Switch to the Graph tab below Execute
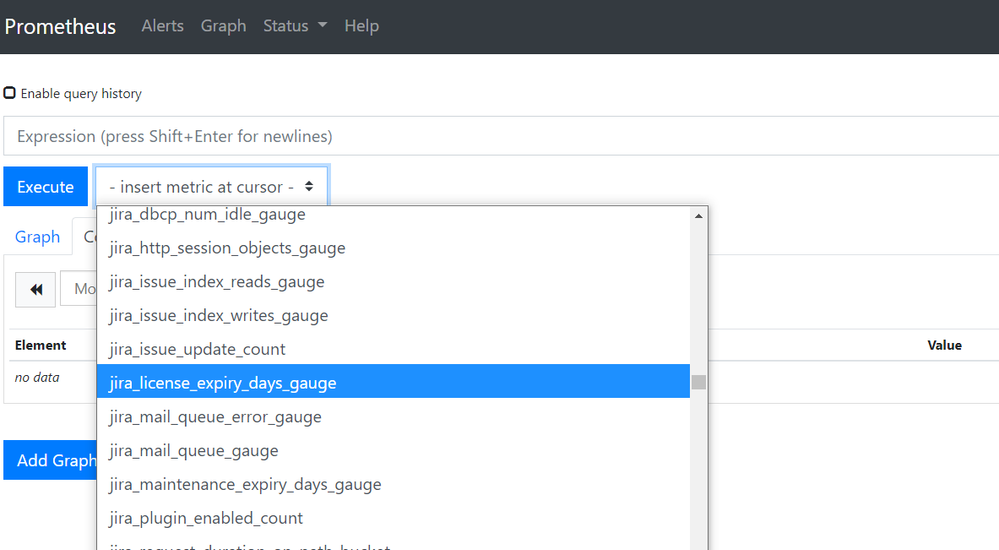 coord(38,236)
